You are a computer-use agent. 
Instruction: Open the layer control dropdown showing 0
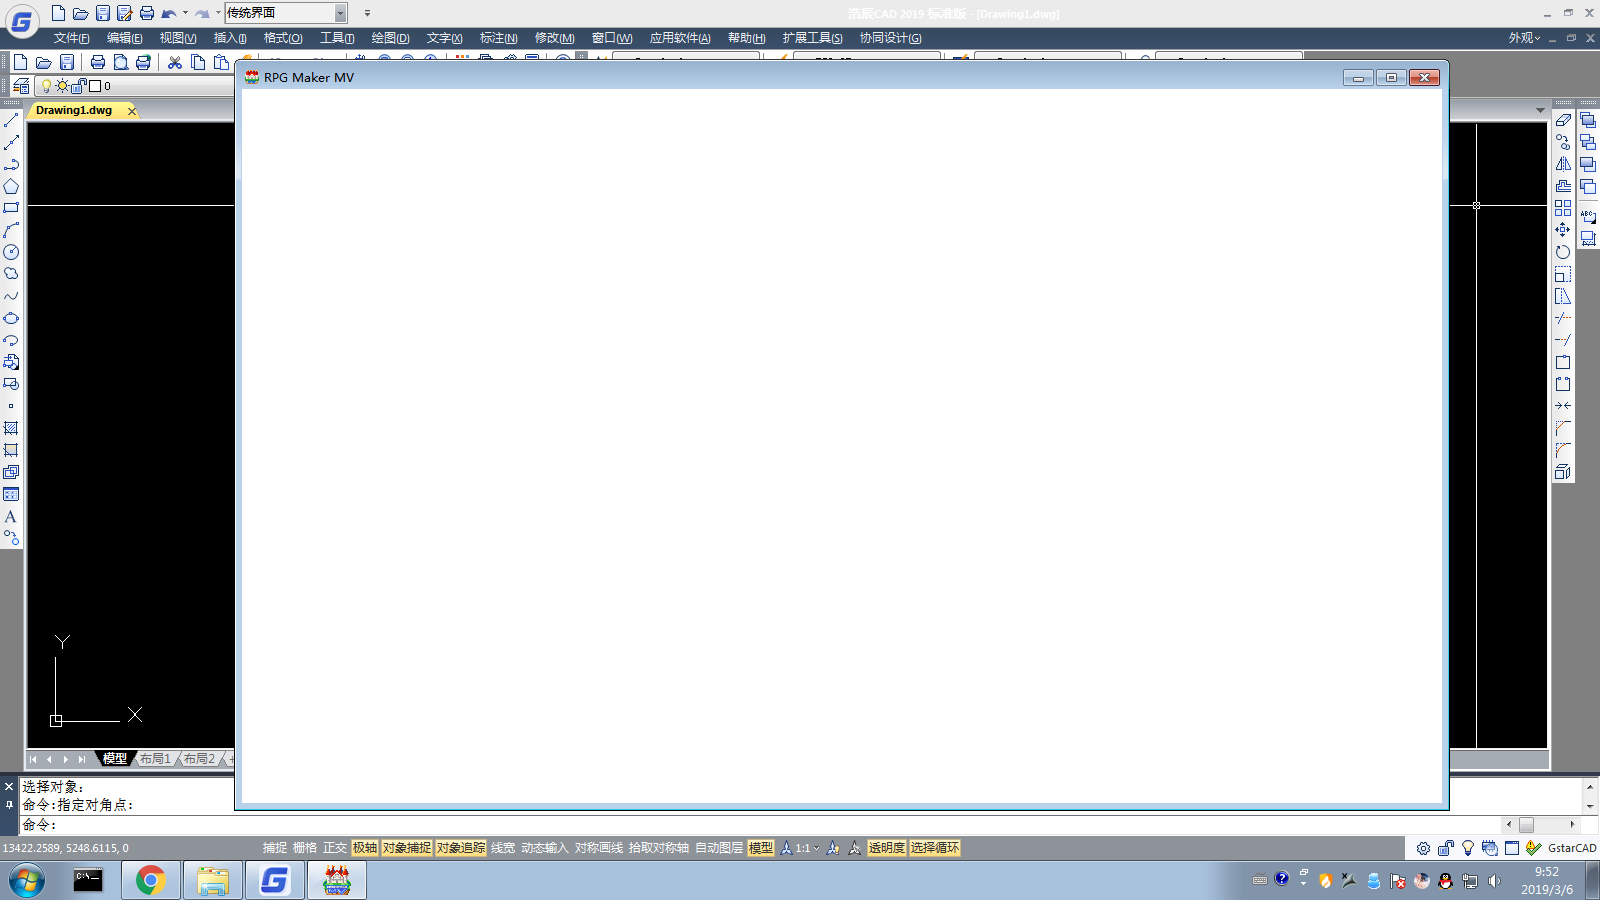click(137, 86)
